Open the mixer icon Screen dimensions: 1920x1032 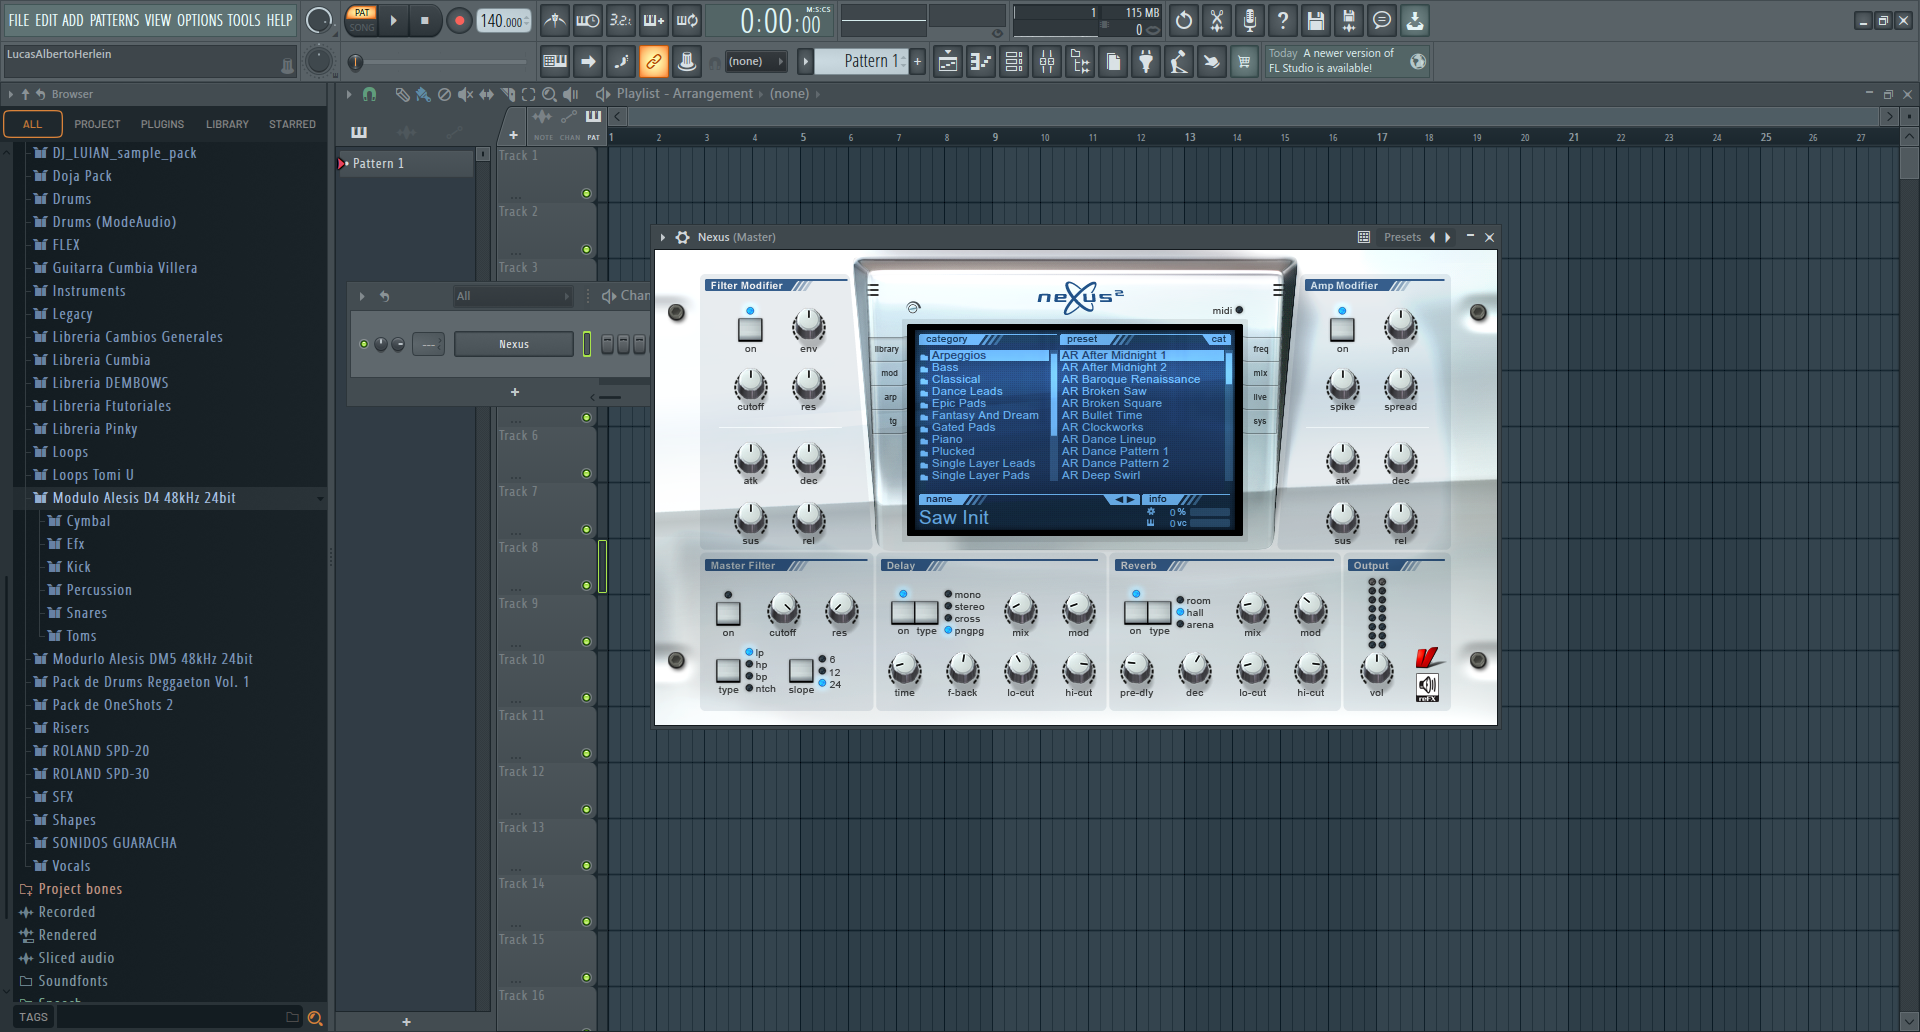(x=1047, y=62)
